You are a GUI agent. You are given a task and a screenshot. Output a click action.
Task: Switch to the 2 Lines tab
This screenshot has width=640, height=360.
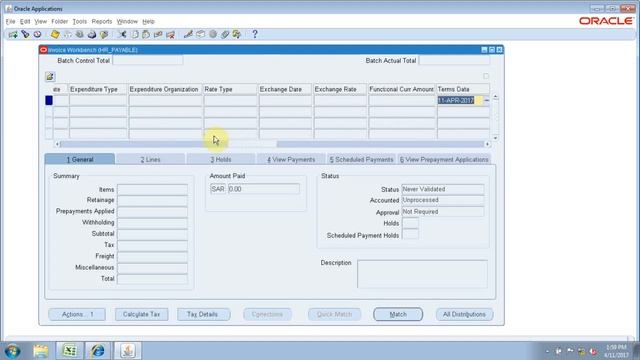(x=151, y=160)
